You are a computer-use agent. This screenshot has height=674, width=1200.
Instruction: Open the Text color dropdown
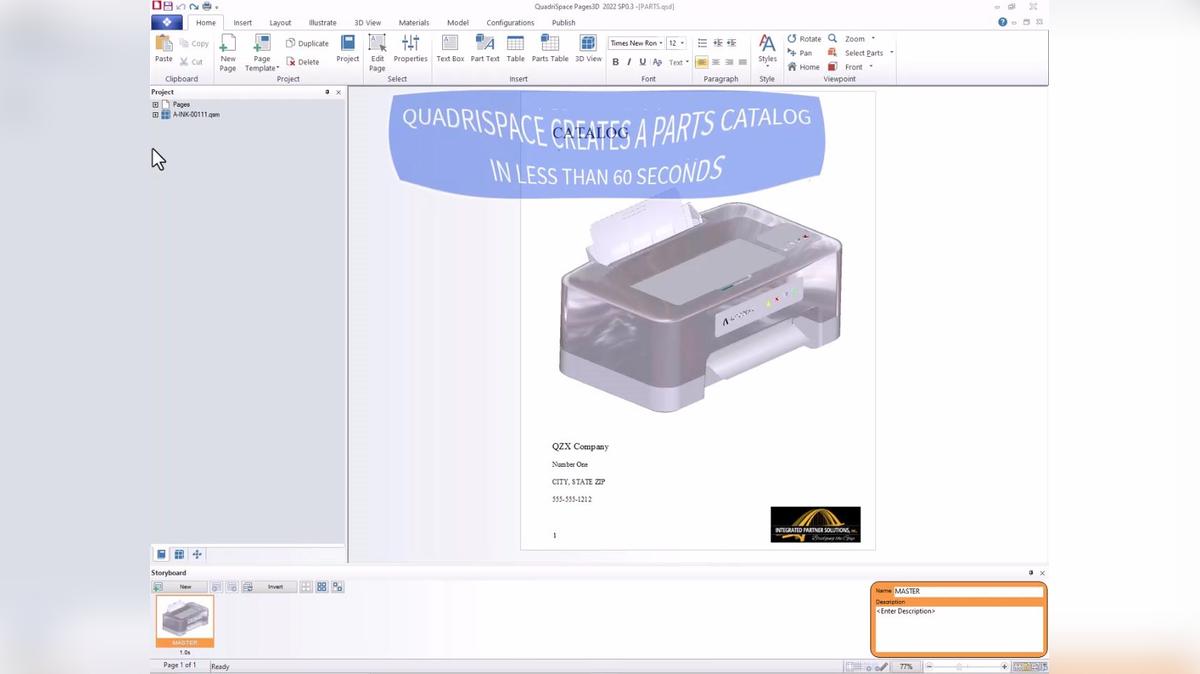678,62
